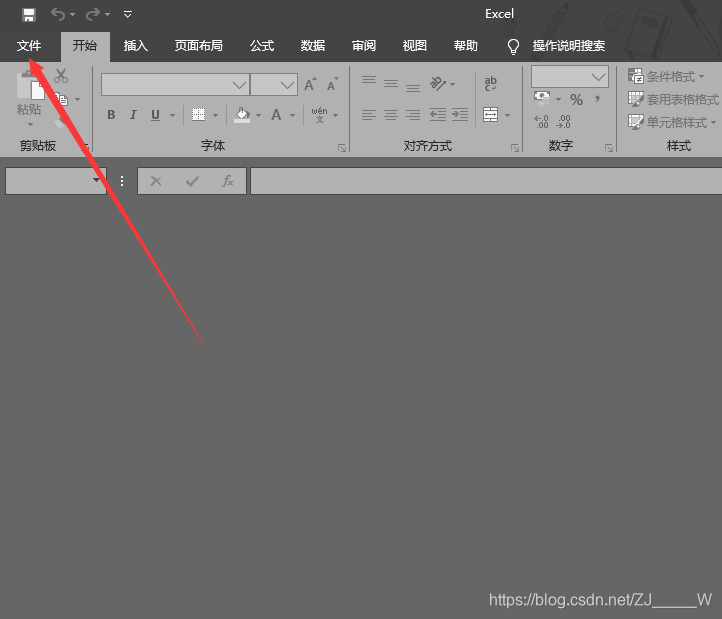
Task: Expand the Copy options dropdown arrow
Action: pyautogui.click(x=77, y=99)
